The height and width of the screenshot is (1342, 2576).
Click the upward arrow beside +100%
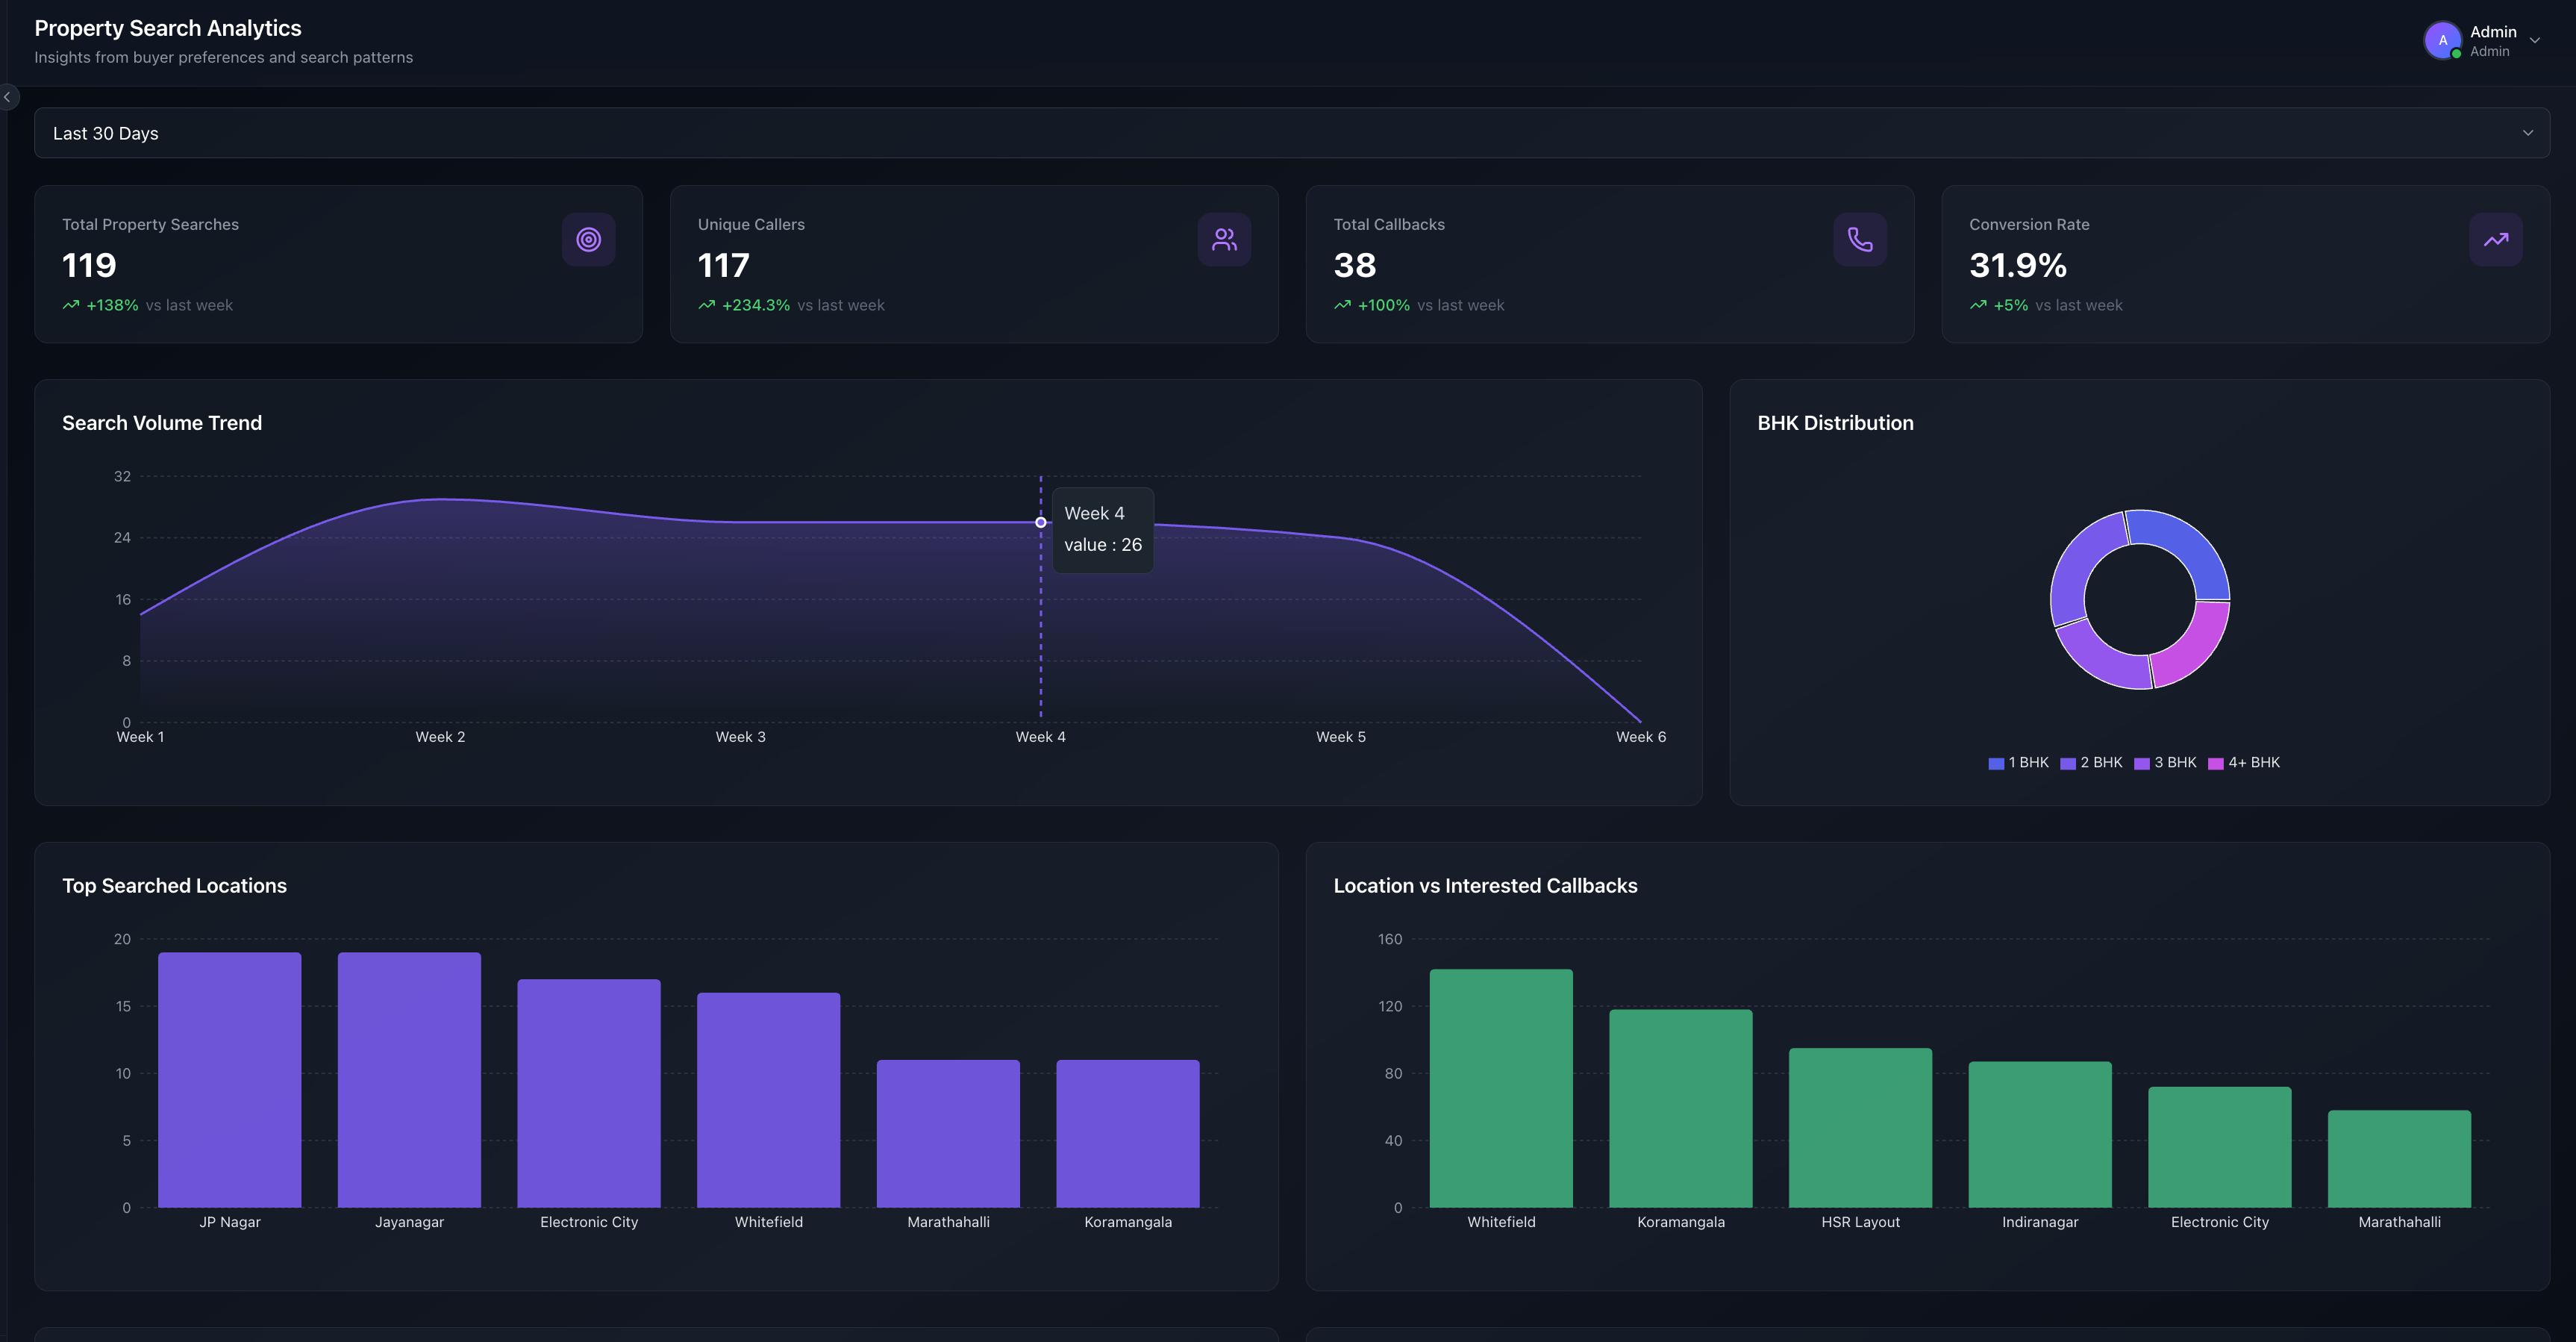(1342, 304)
